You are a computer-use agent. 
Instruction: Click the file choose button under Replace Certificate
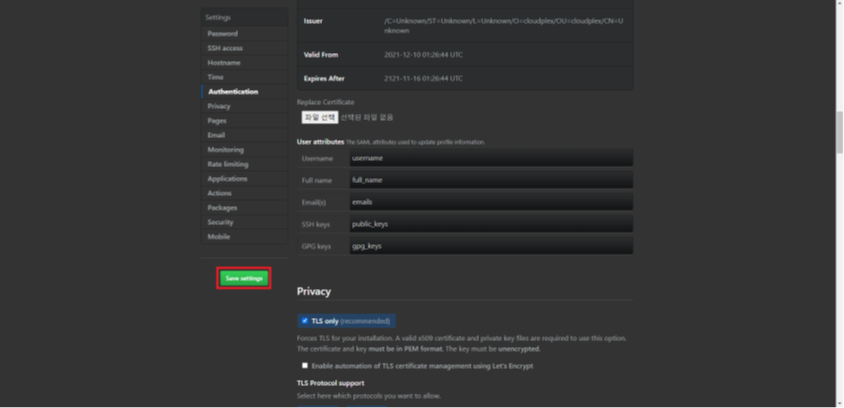click(321, 117)
